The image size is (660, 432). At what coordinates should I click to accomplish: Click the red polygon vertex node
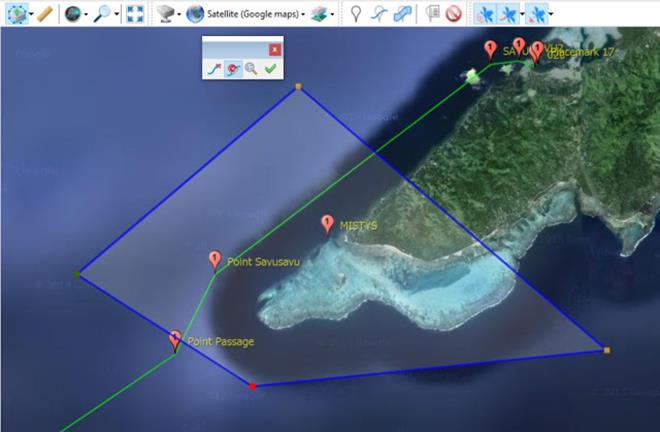pos(252,385)
